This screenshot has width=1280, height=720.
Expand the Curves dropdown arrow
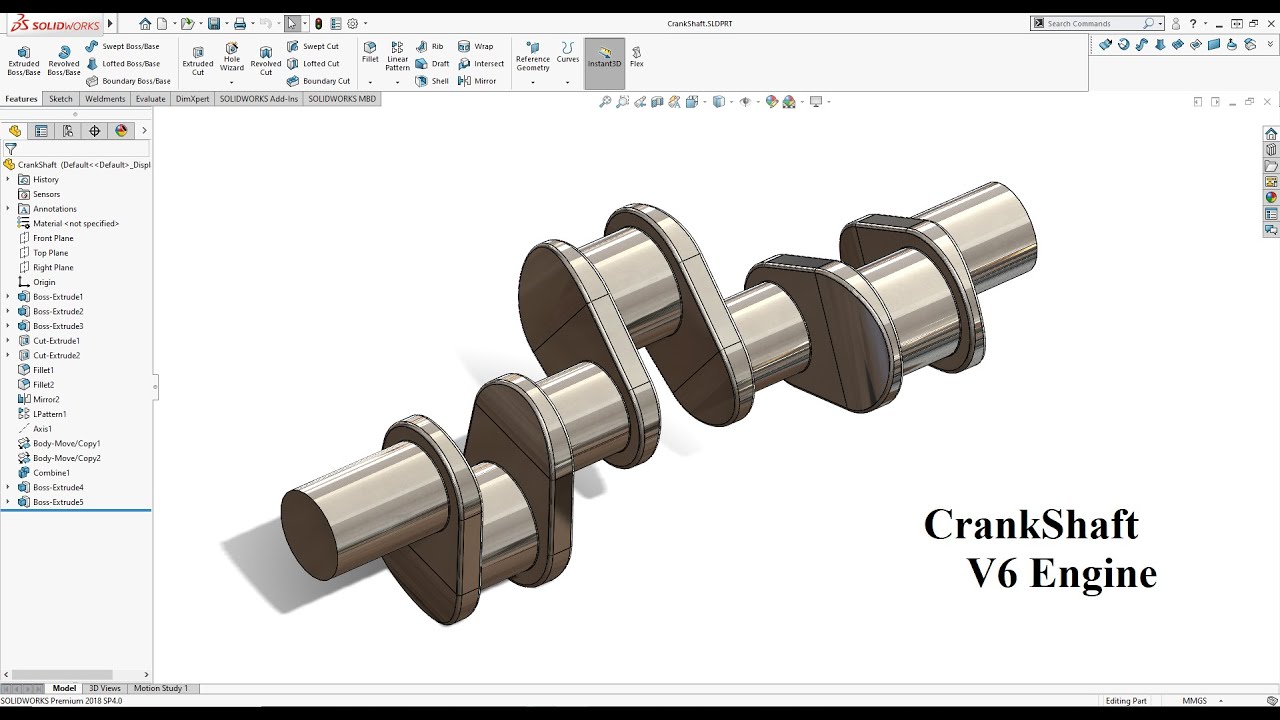(568, 82)
